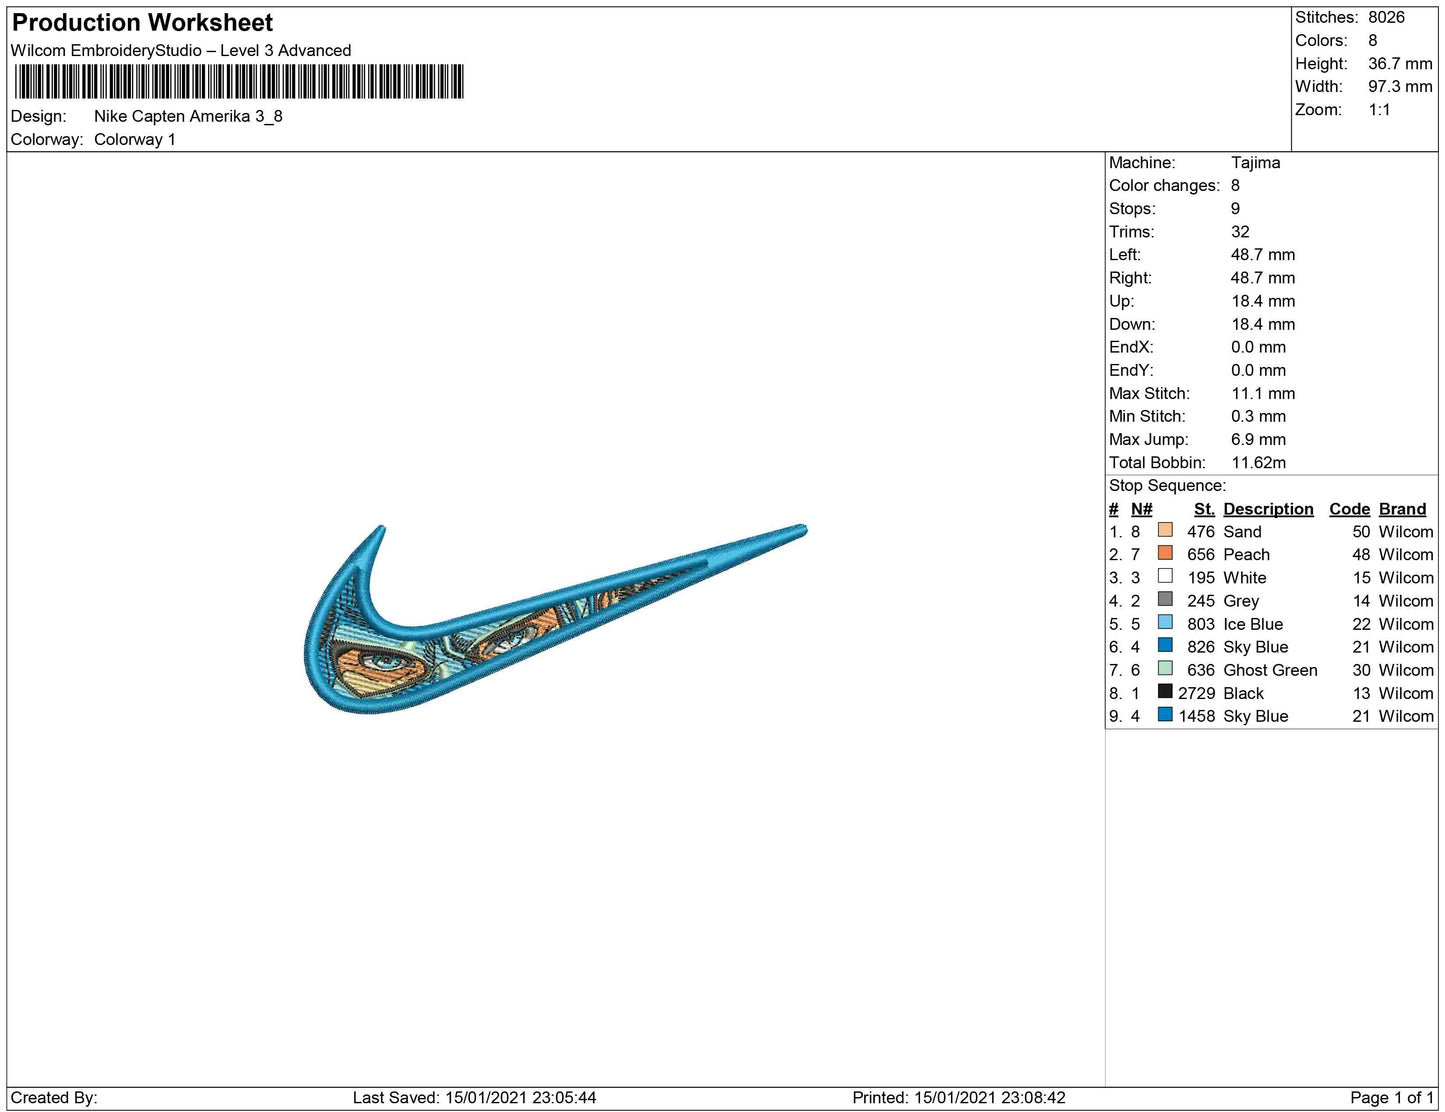Click the "Sand" description text
The image size is (1445, 1112).
tap(1242, 532)
